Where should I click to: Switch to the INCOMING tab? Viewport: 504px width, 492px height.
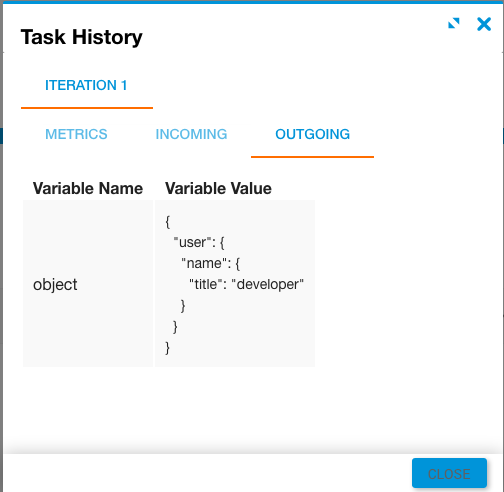(191, 134)
